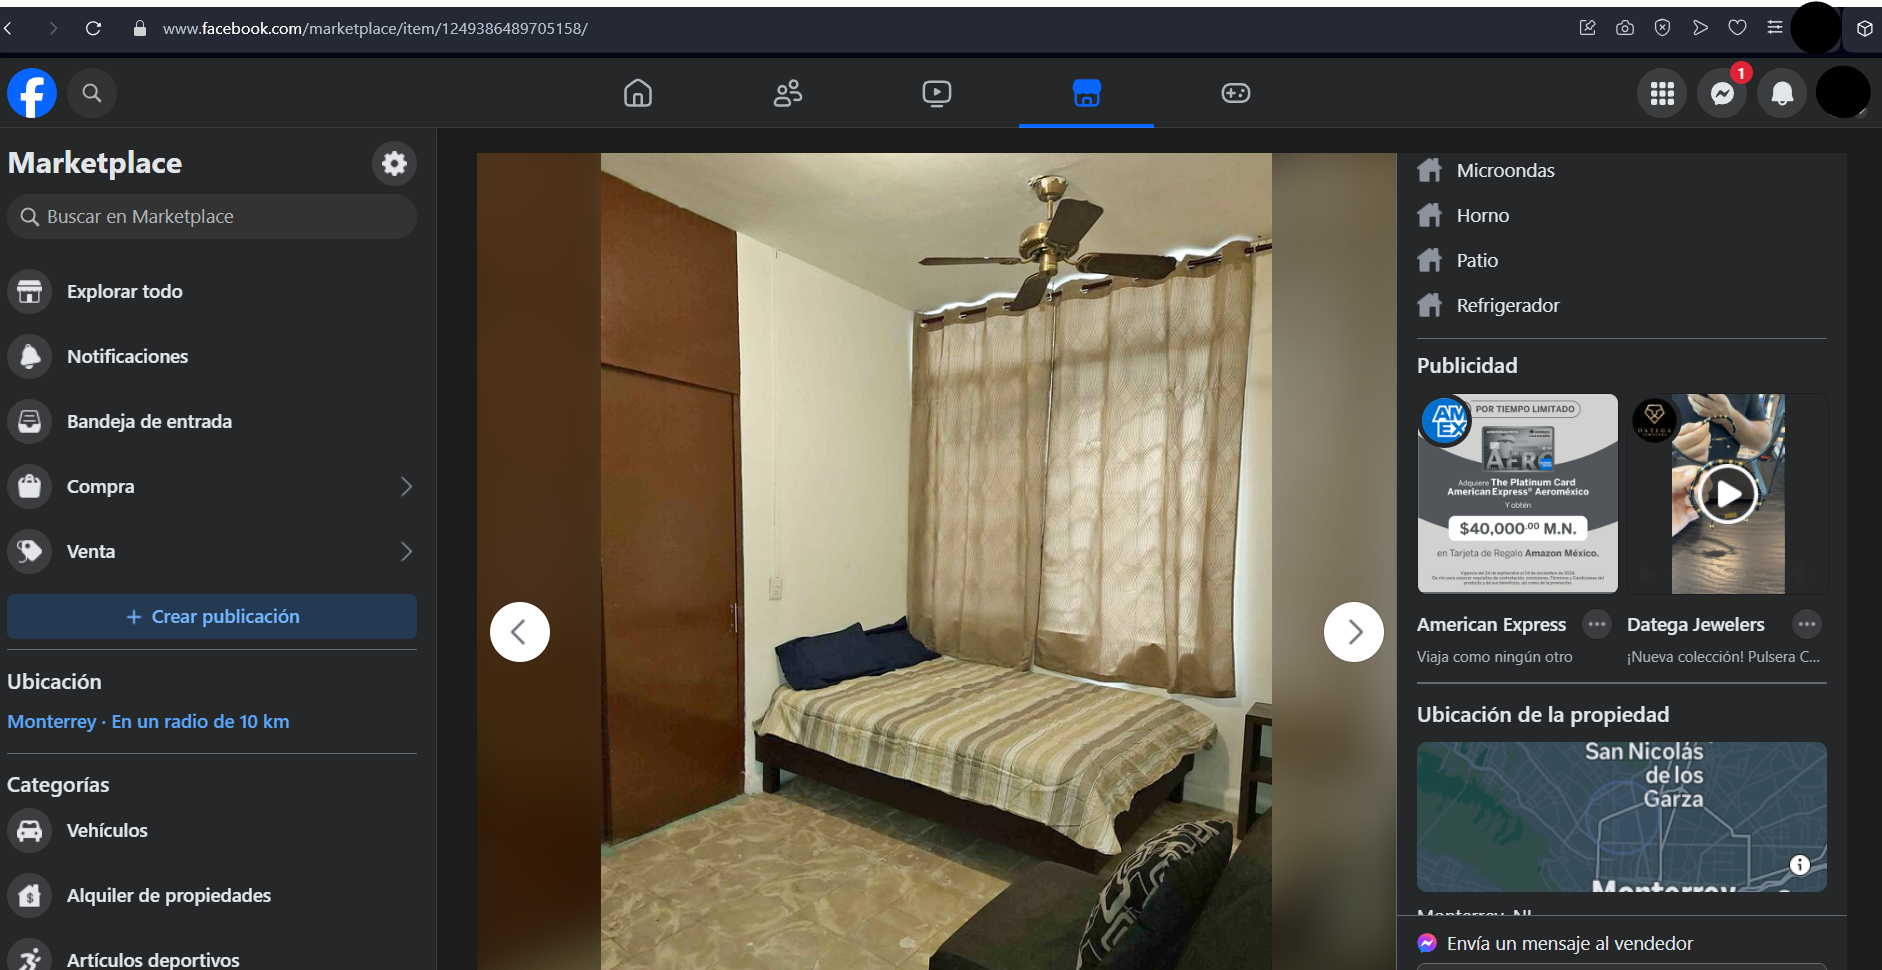
Task: Click the Facebook logo
Action: 31,92
